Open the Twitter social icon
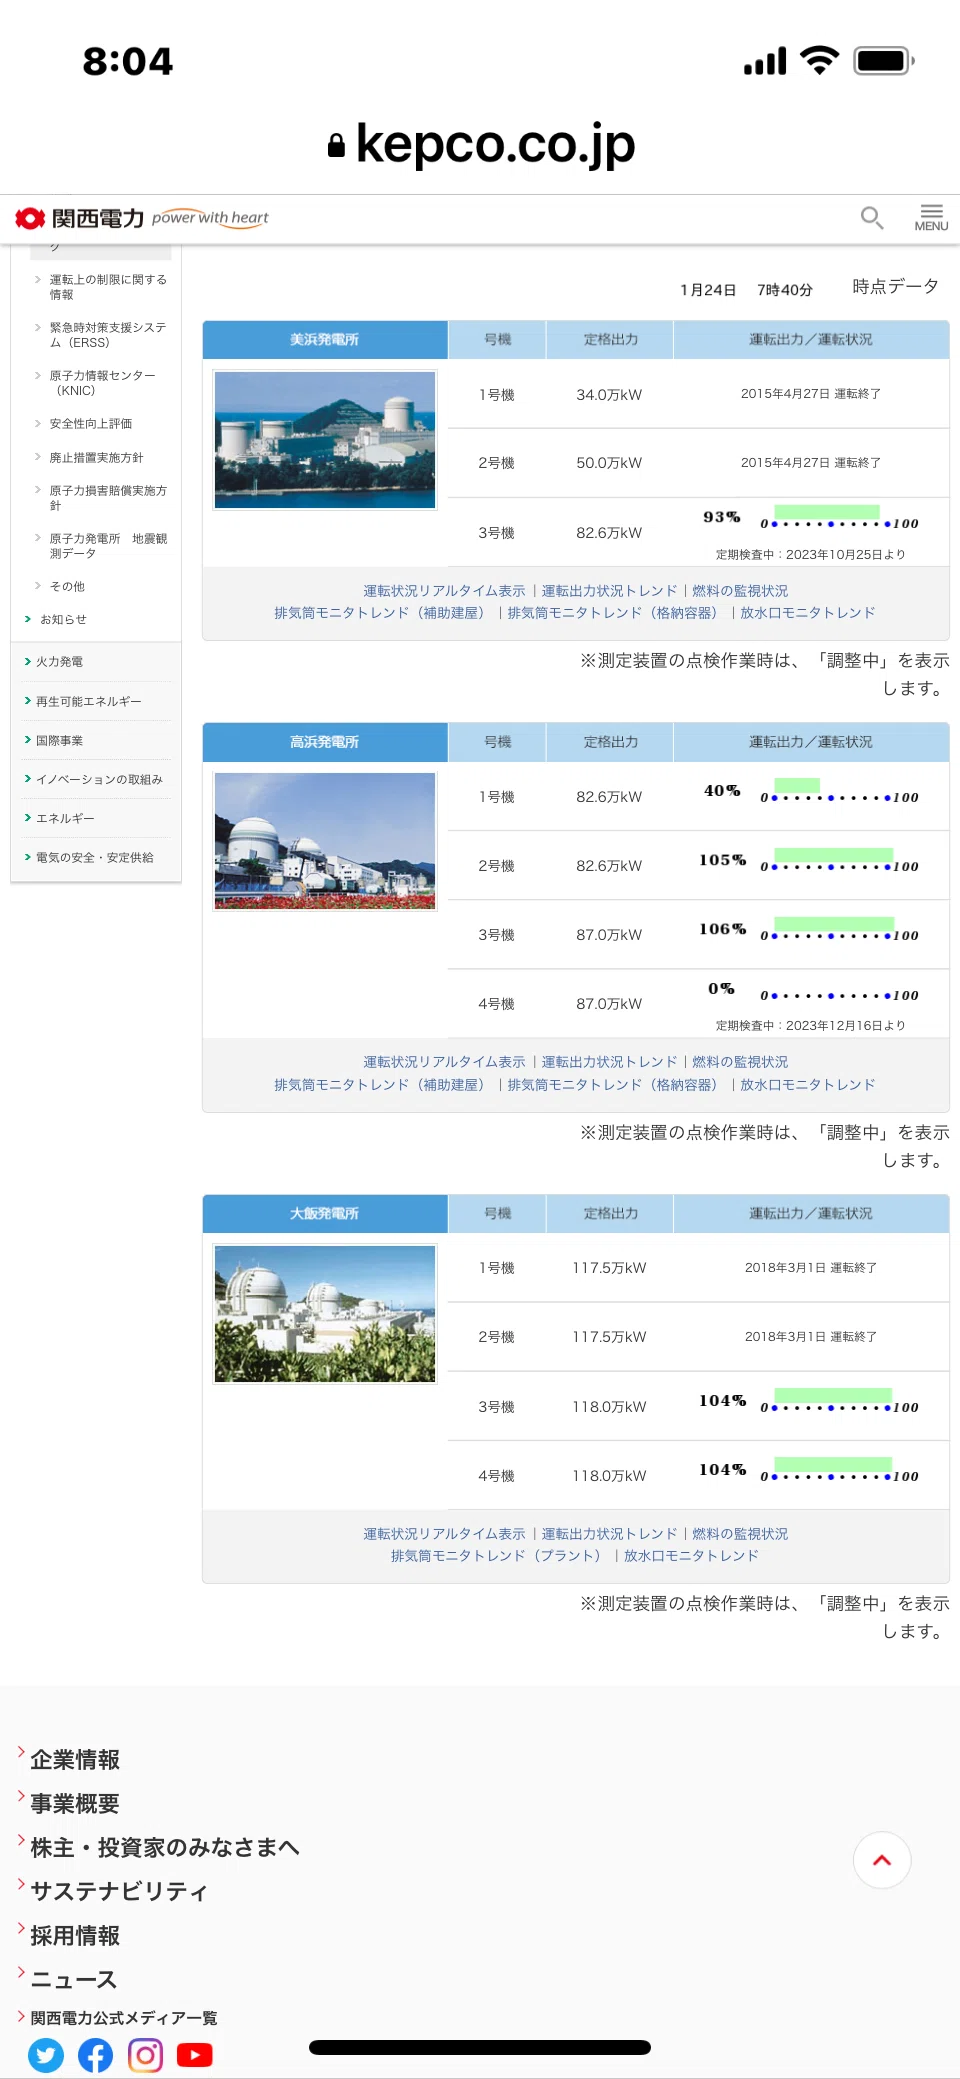Image resolution: width=960 pixels, height=2079 pixels. click(x=46, y=2056)
